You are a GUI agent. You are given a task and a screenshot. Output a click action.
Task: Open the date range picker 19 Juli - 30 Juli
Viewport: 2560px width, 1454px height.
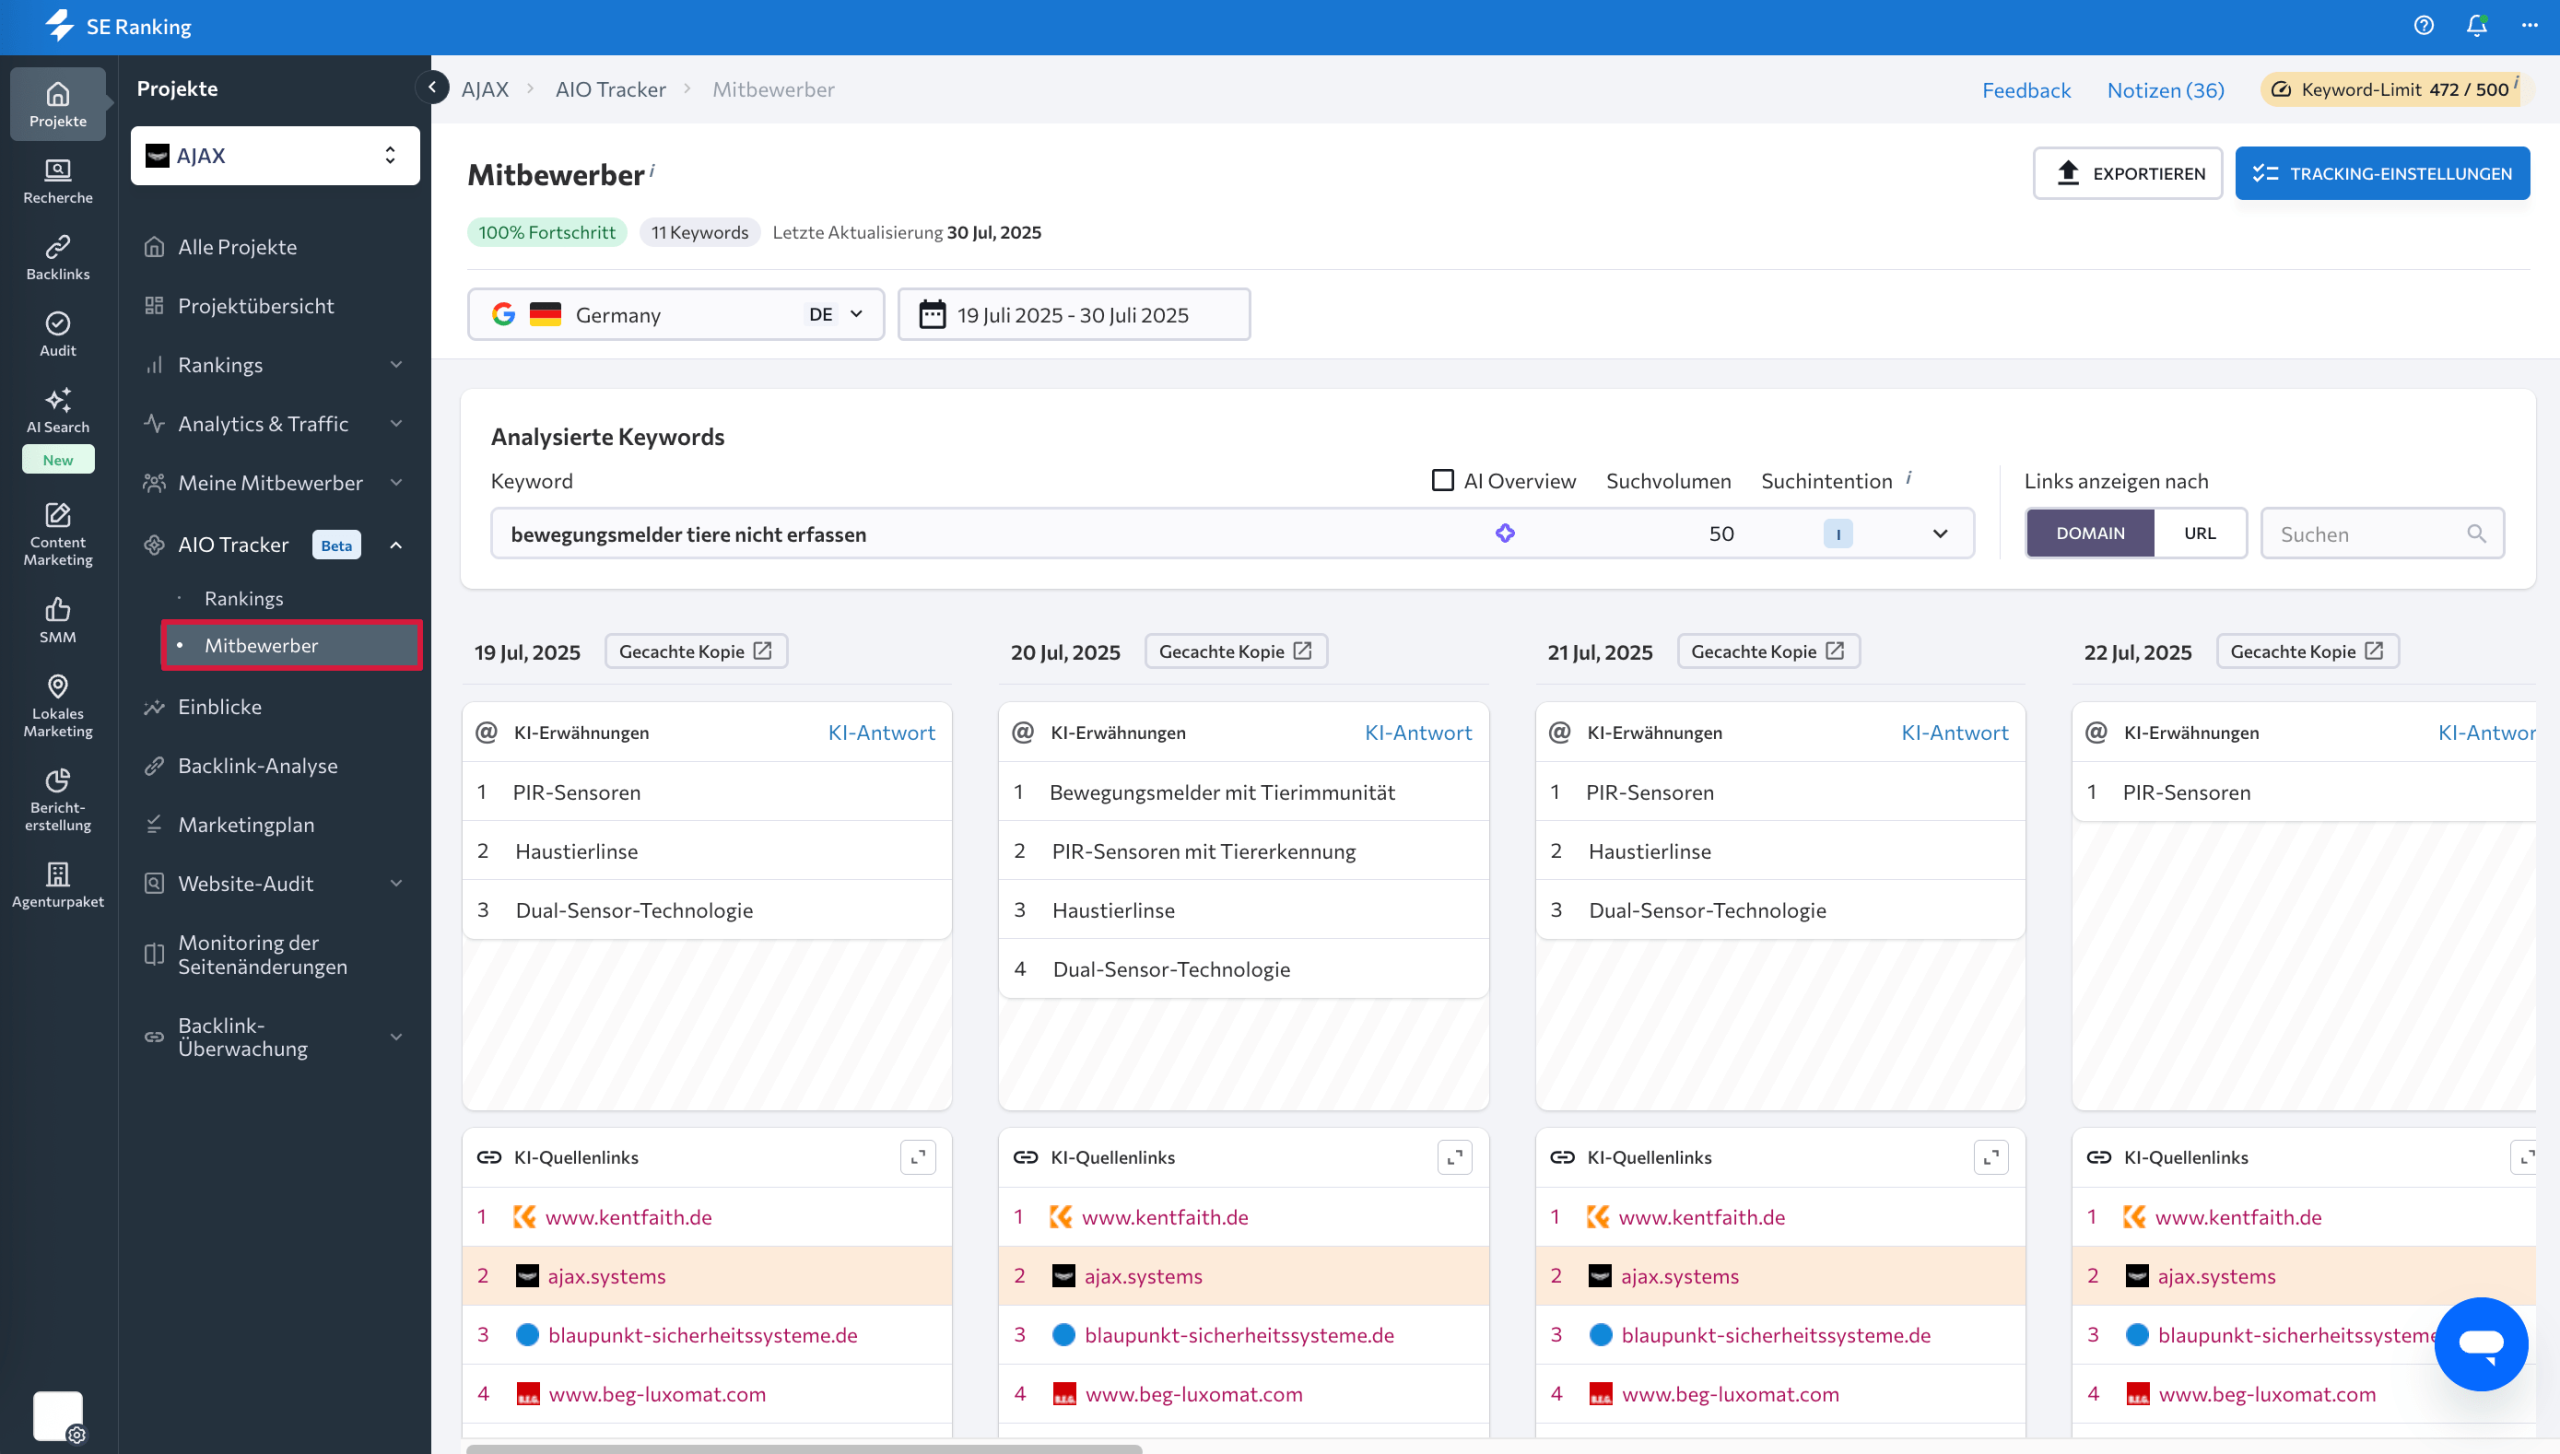(x=1074, y=315)
